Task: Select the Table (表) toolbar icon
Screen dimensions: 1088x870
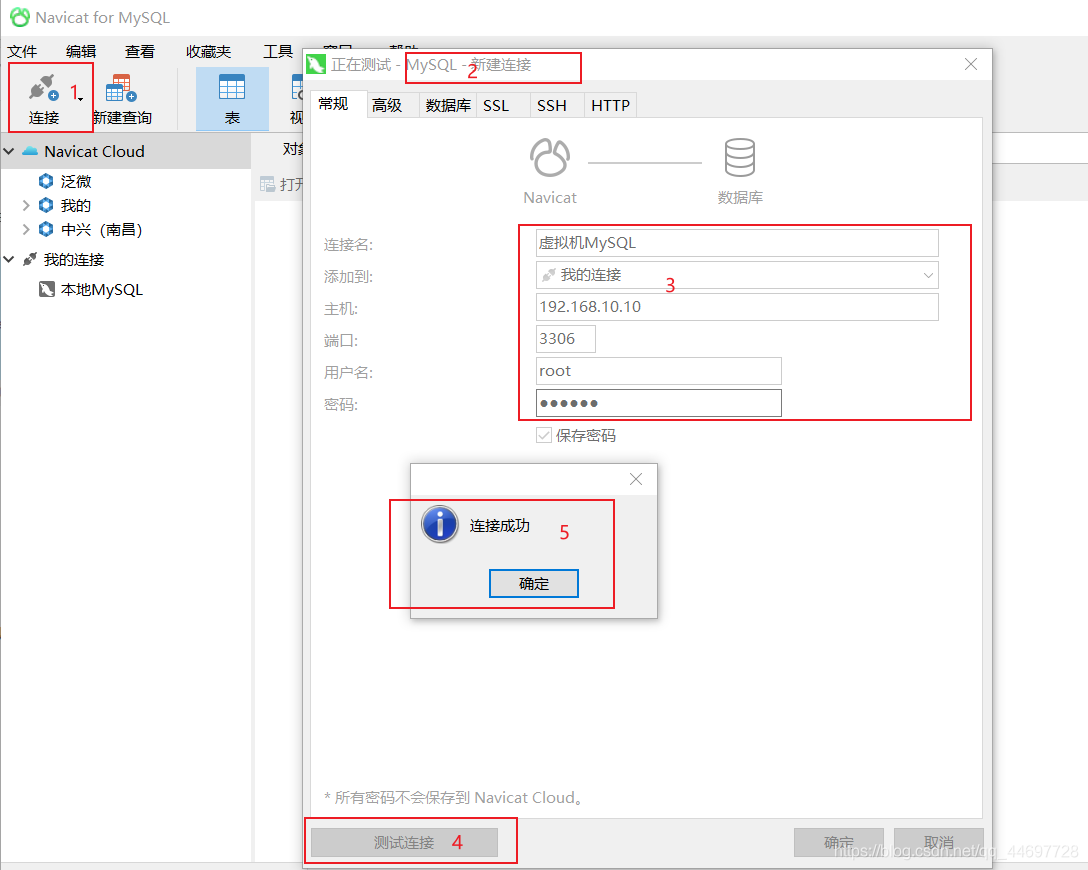Action: pos(232,88)
